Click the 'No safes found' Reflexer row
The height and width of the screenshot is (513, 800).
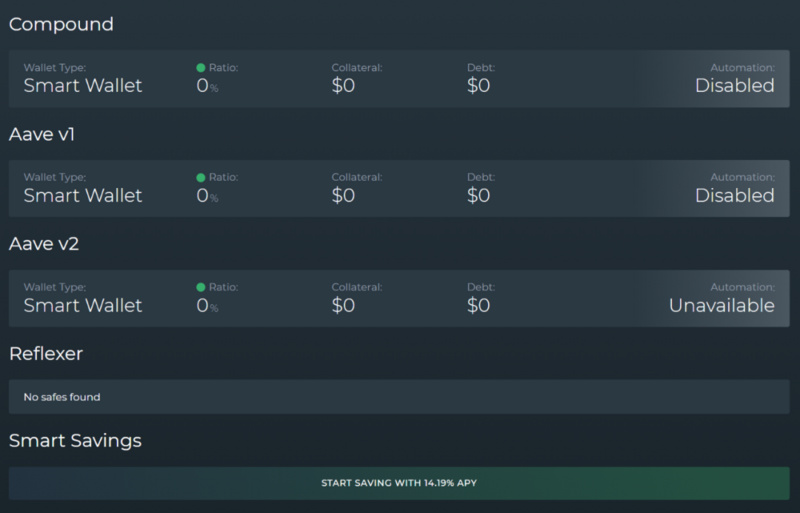(62, 397)
